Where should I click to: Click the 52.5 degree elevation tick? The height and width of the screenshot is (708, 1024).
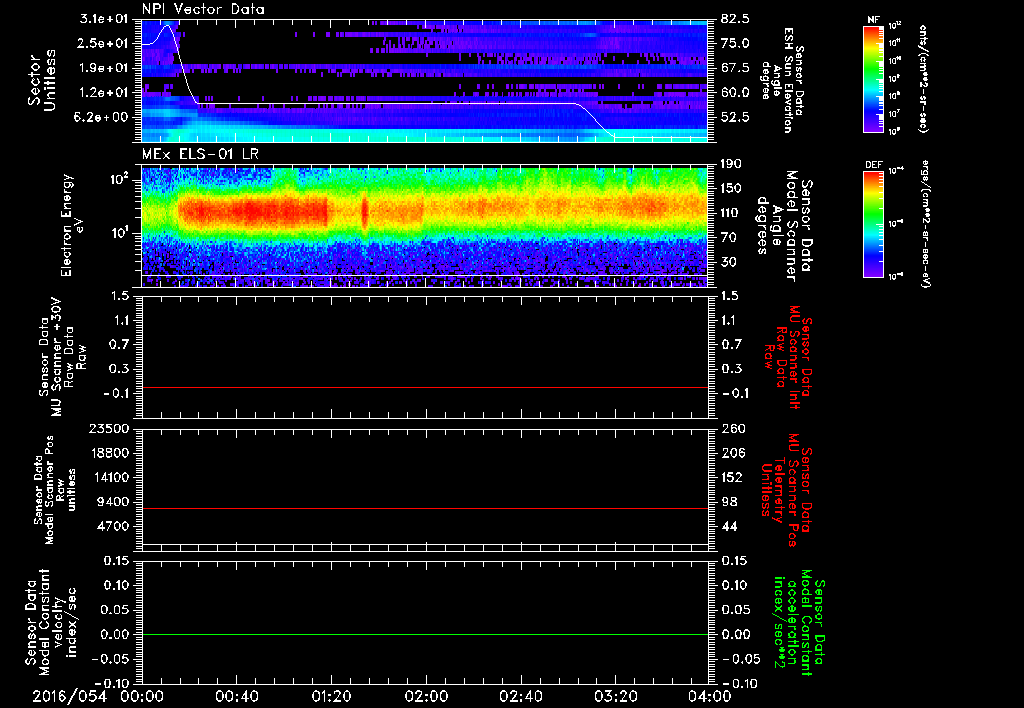[x=735, y=117]
